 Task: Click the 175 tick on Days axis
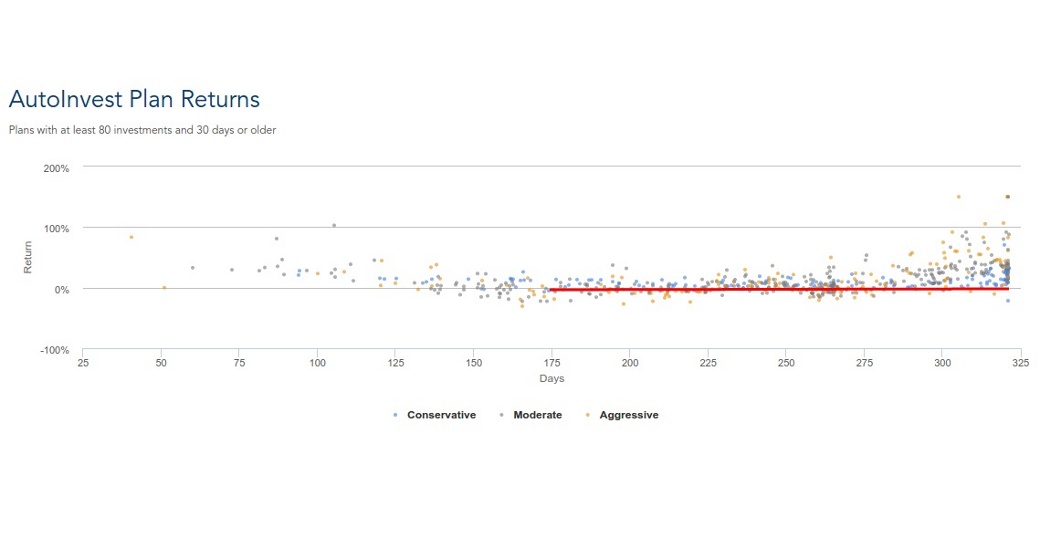pos(552,363)
